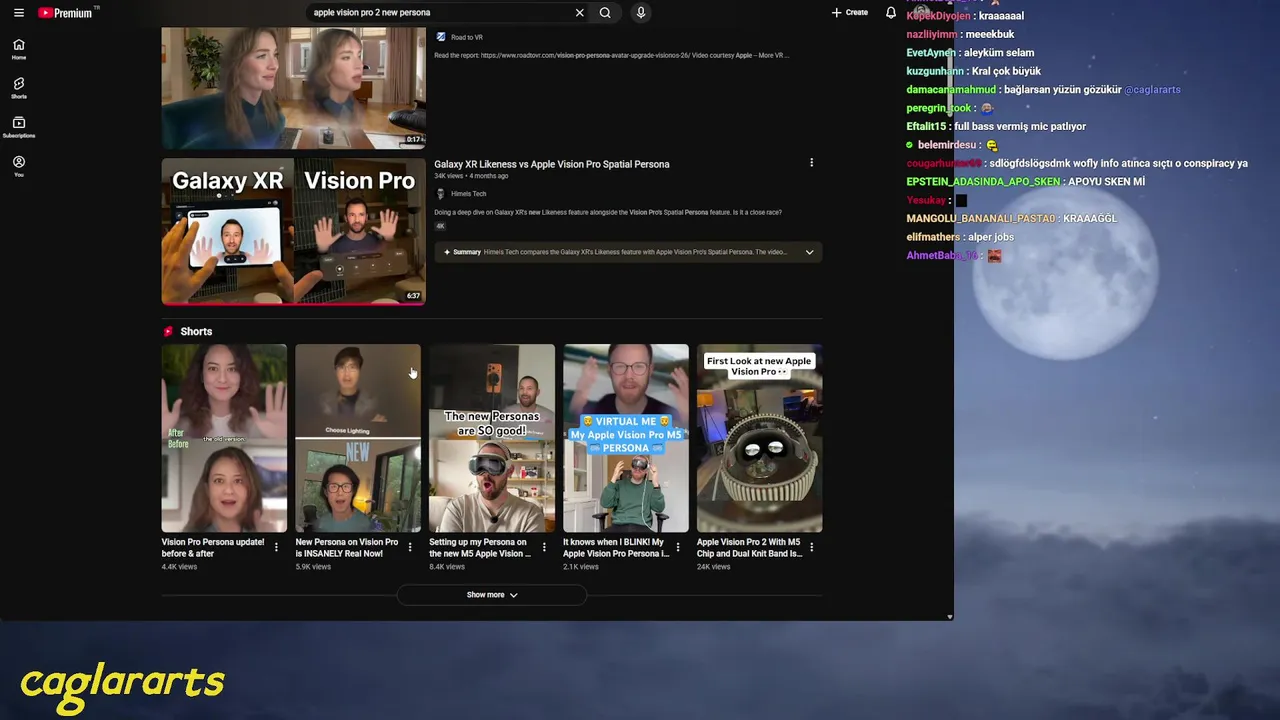Open Apple Vision Pro 2 M5 short
This screenshot has width=1280, height=720.
(x=760, y=438)
